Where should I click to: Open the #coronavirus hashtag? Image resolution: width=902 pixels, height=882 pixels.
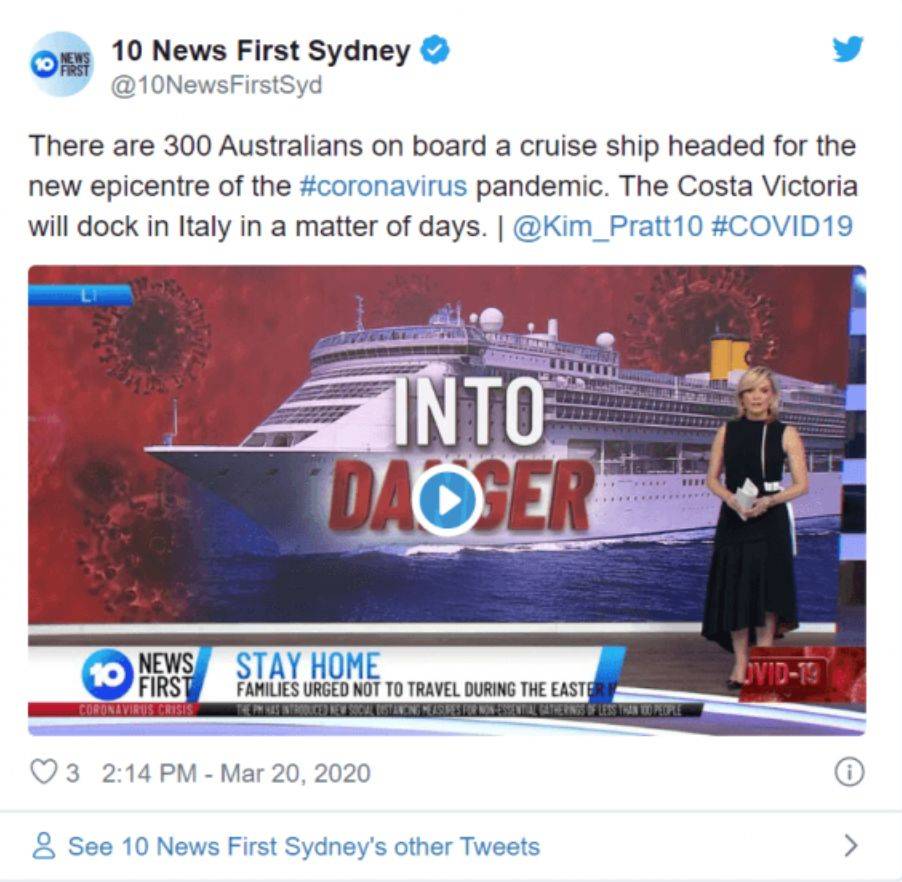pyautogui.click(x=384, y=186)
